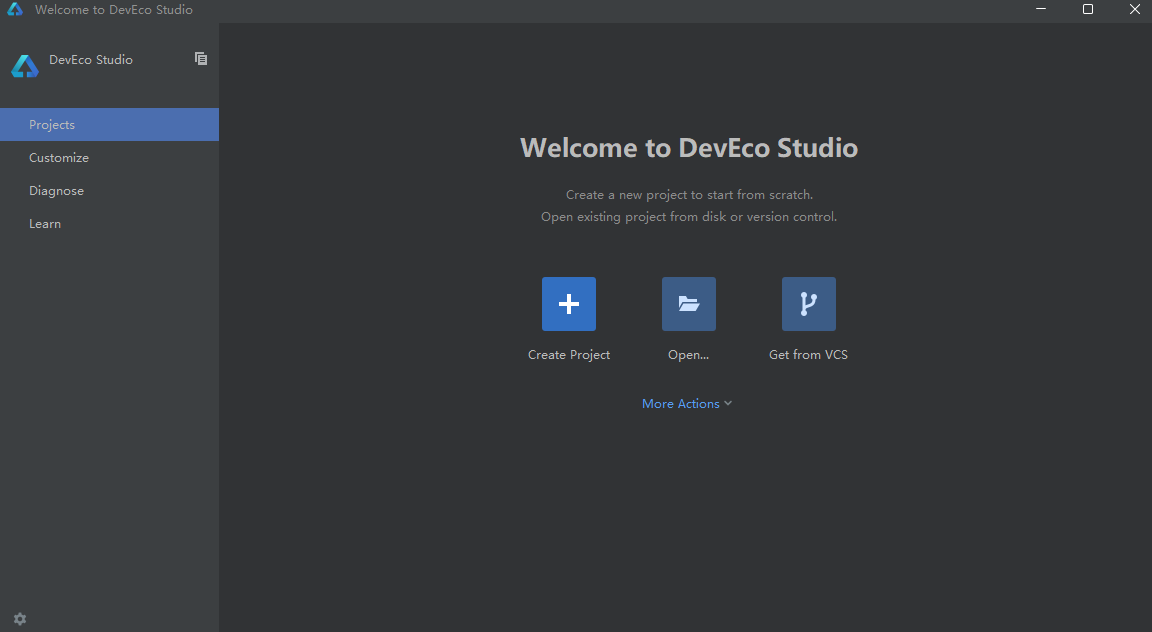Click the window minimize control

[1040, 9]
